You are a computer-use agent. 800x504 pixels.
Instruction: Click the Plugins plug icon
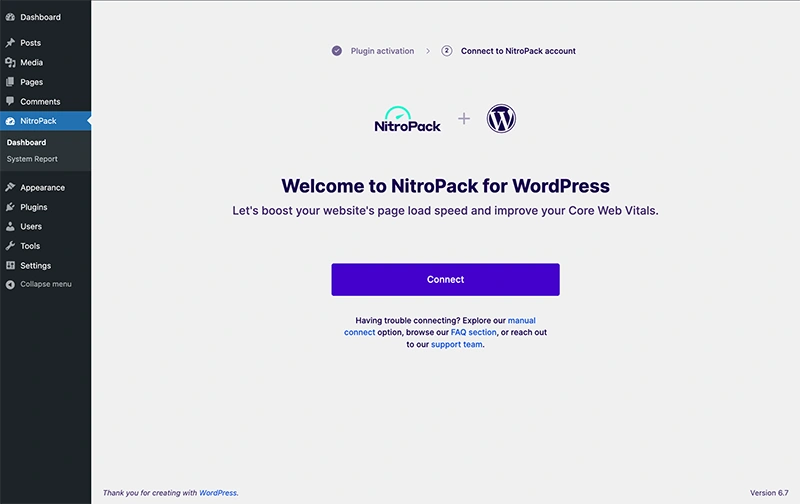pyautogui.click(x=10, y=207)
